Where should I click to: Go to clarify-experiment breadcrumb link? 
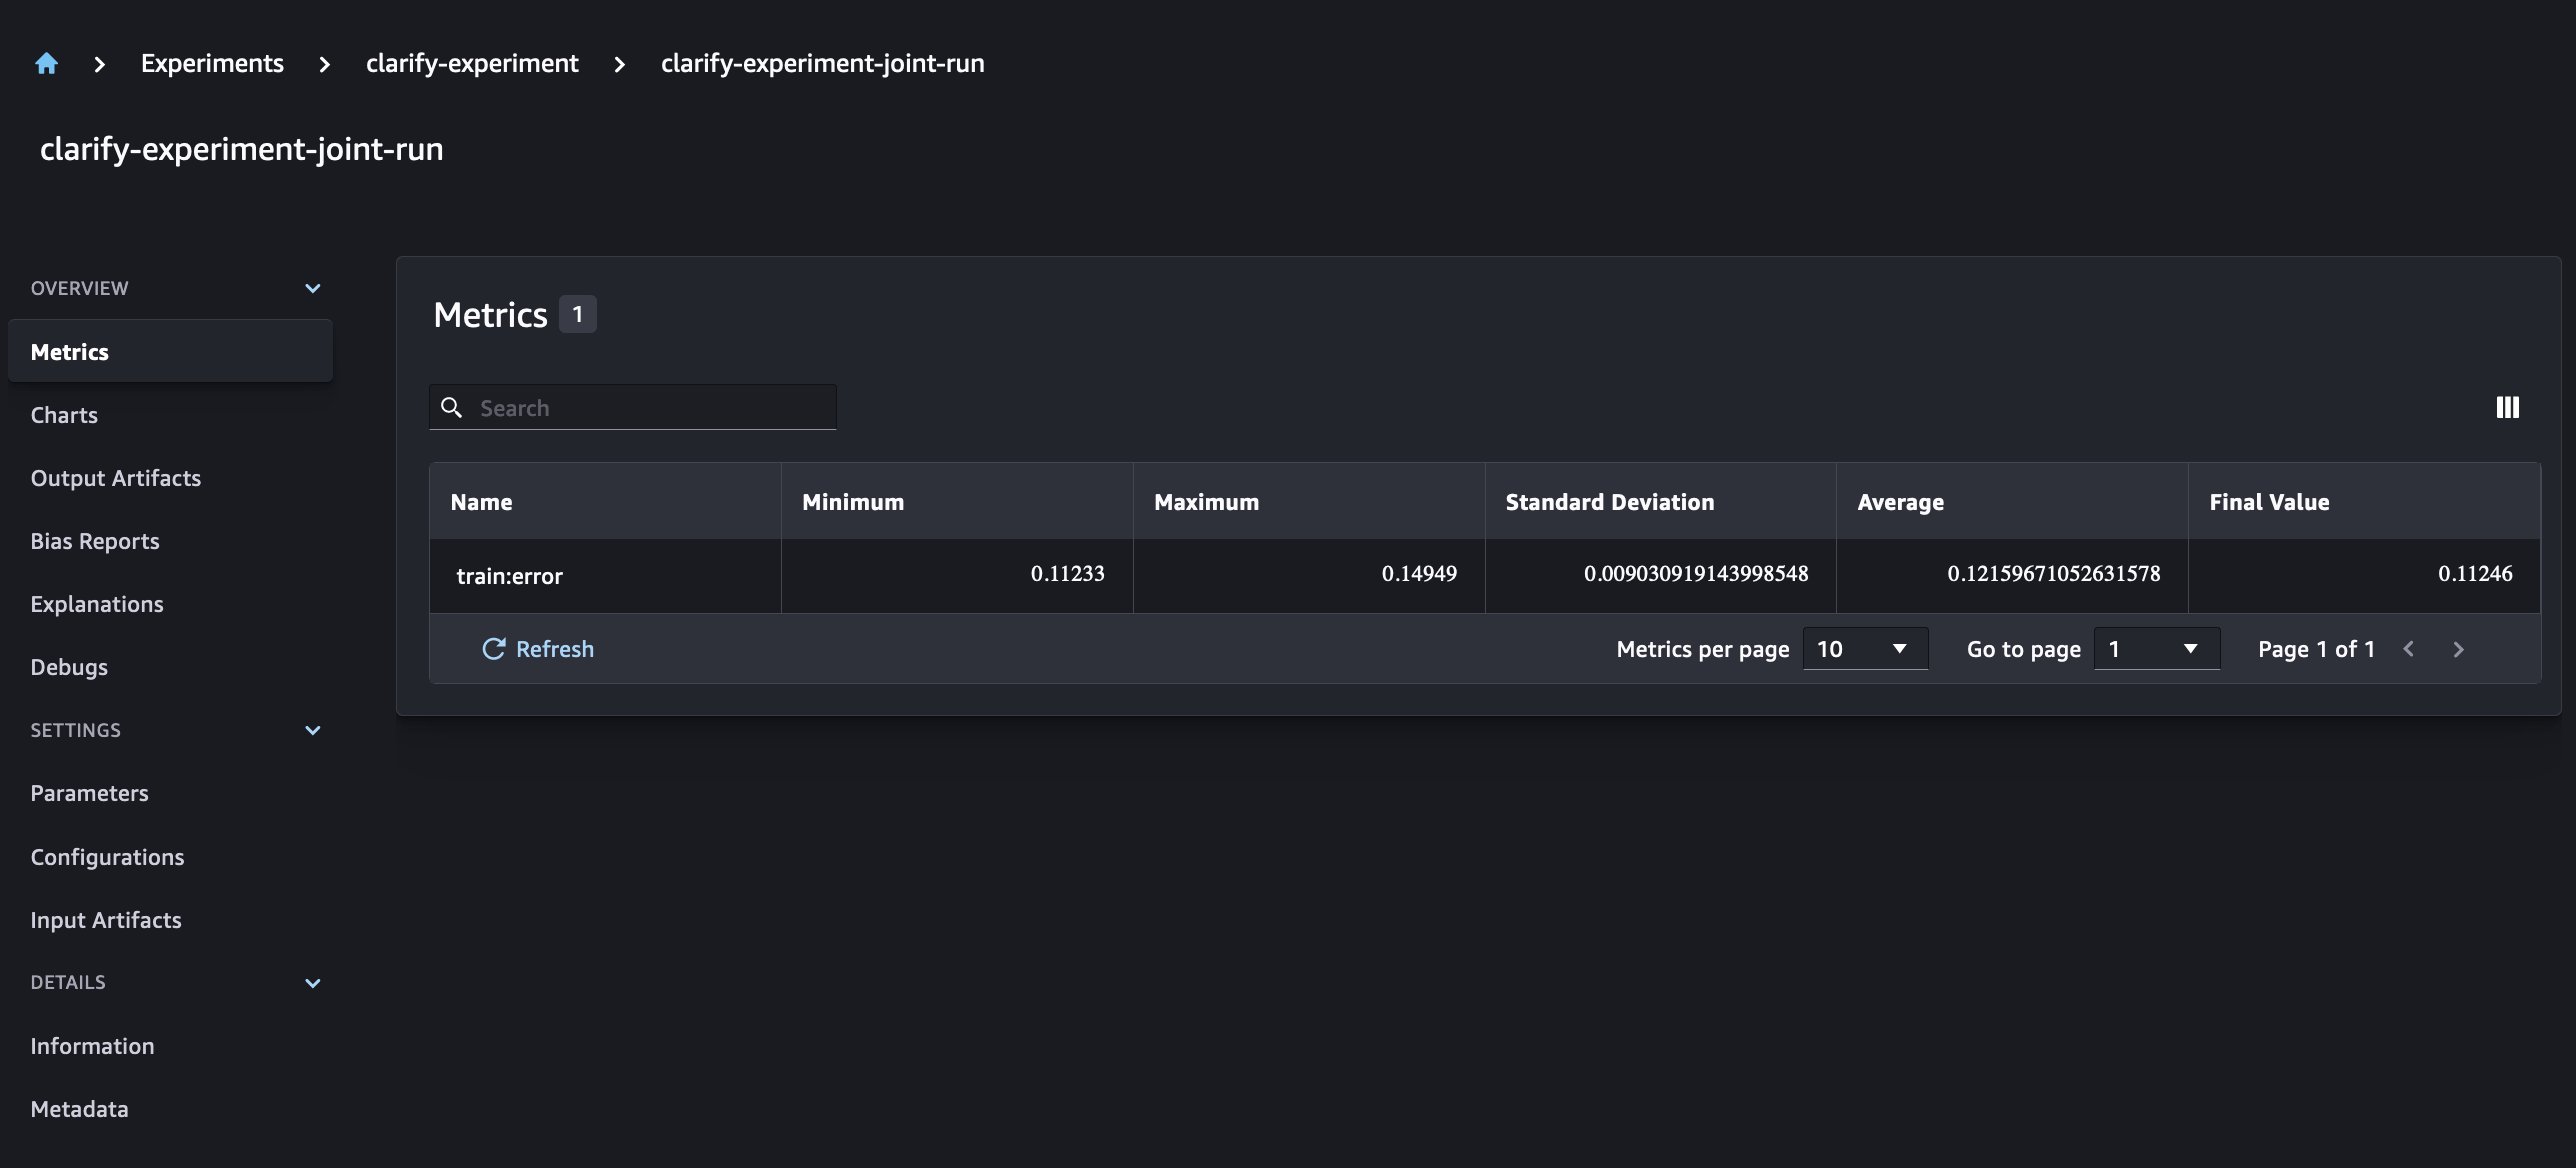472,64
